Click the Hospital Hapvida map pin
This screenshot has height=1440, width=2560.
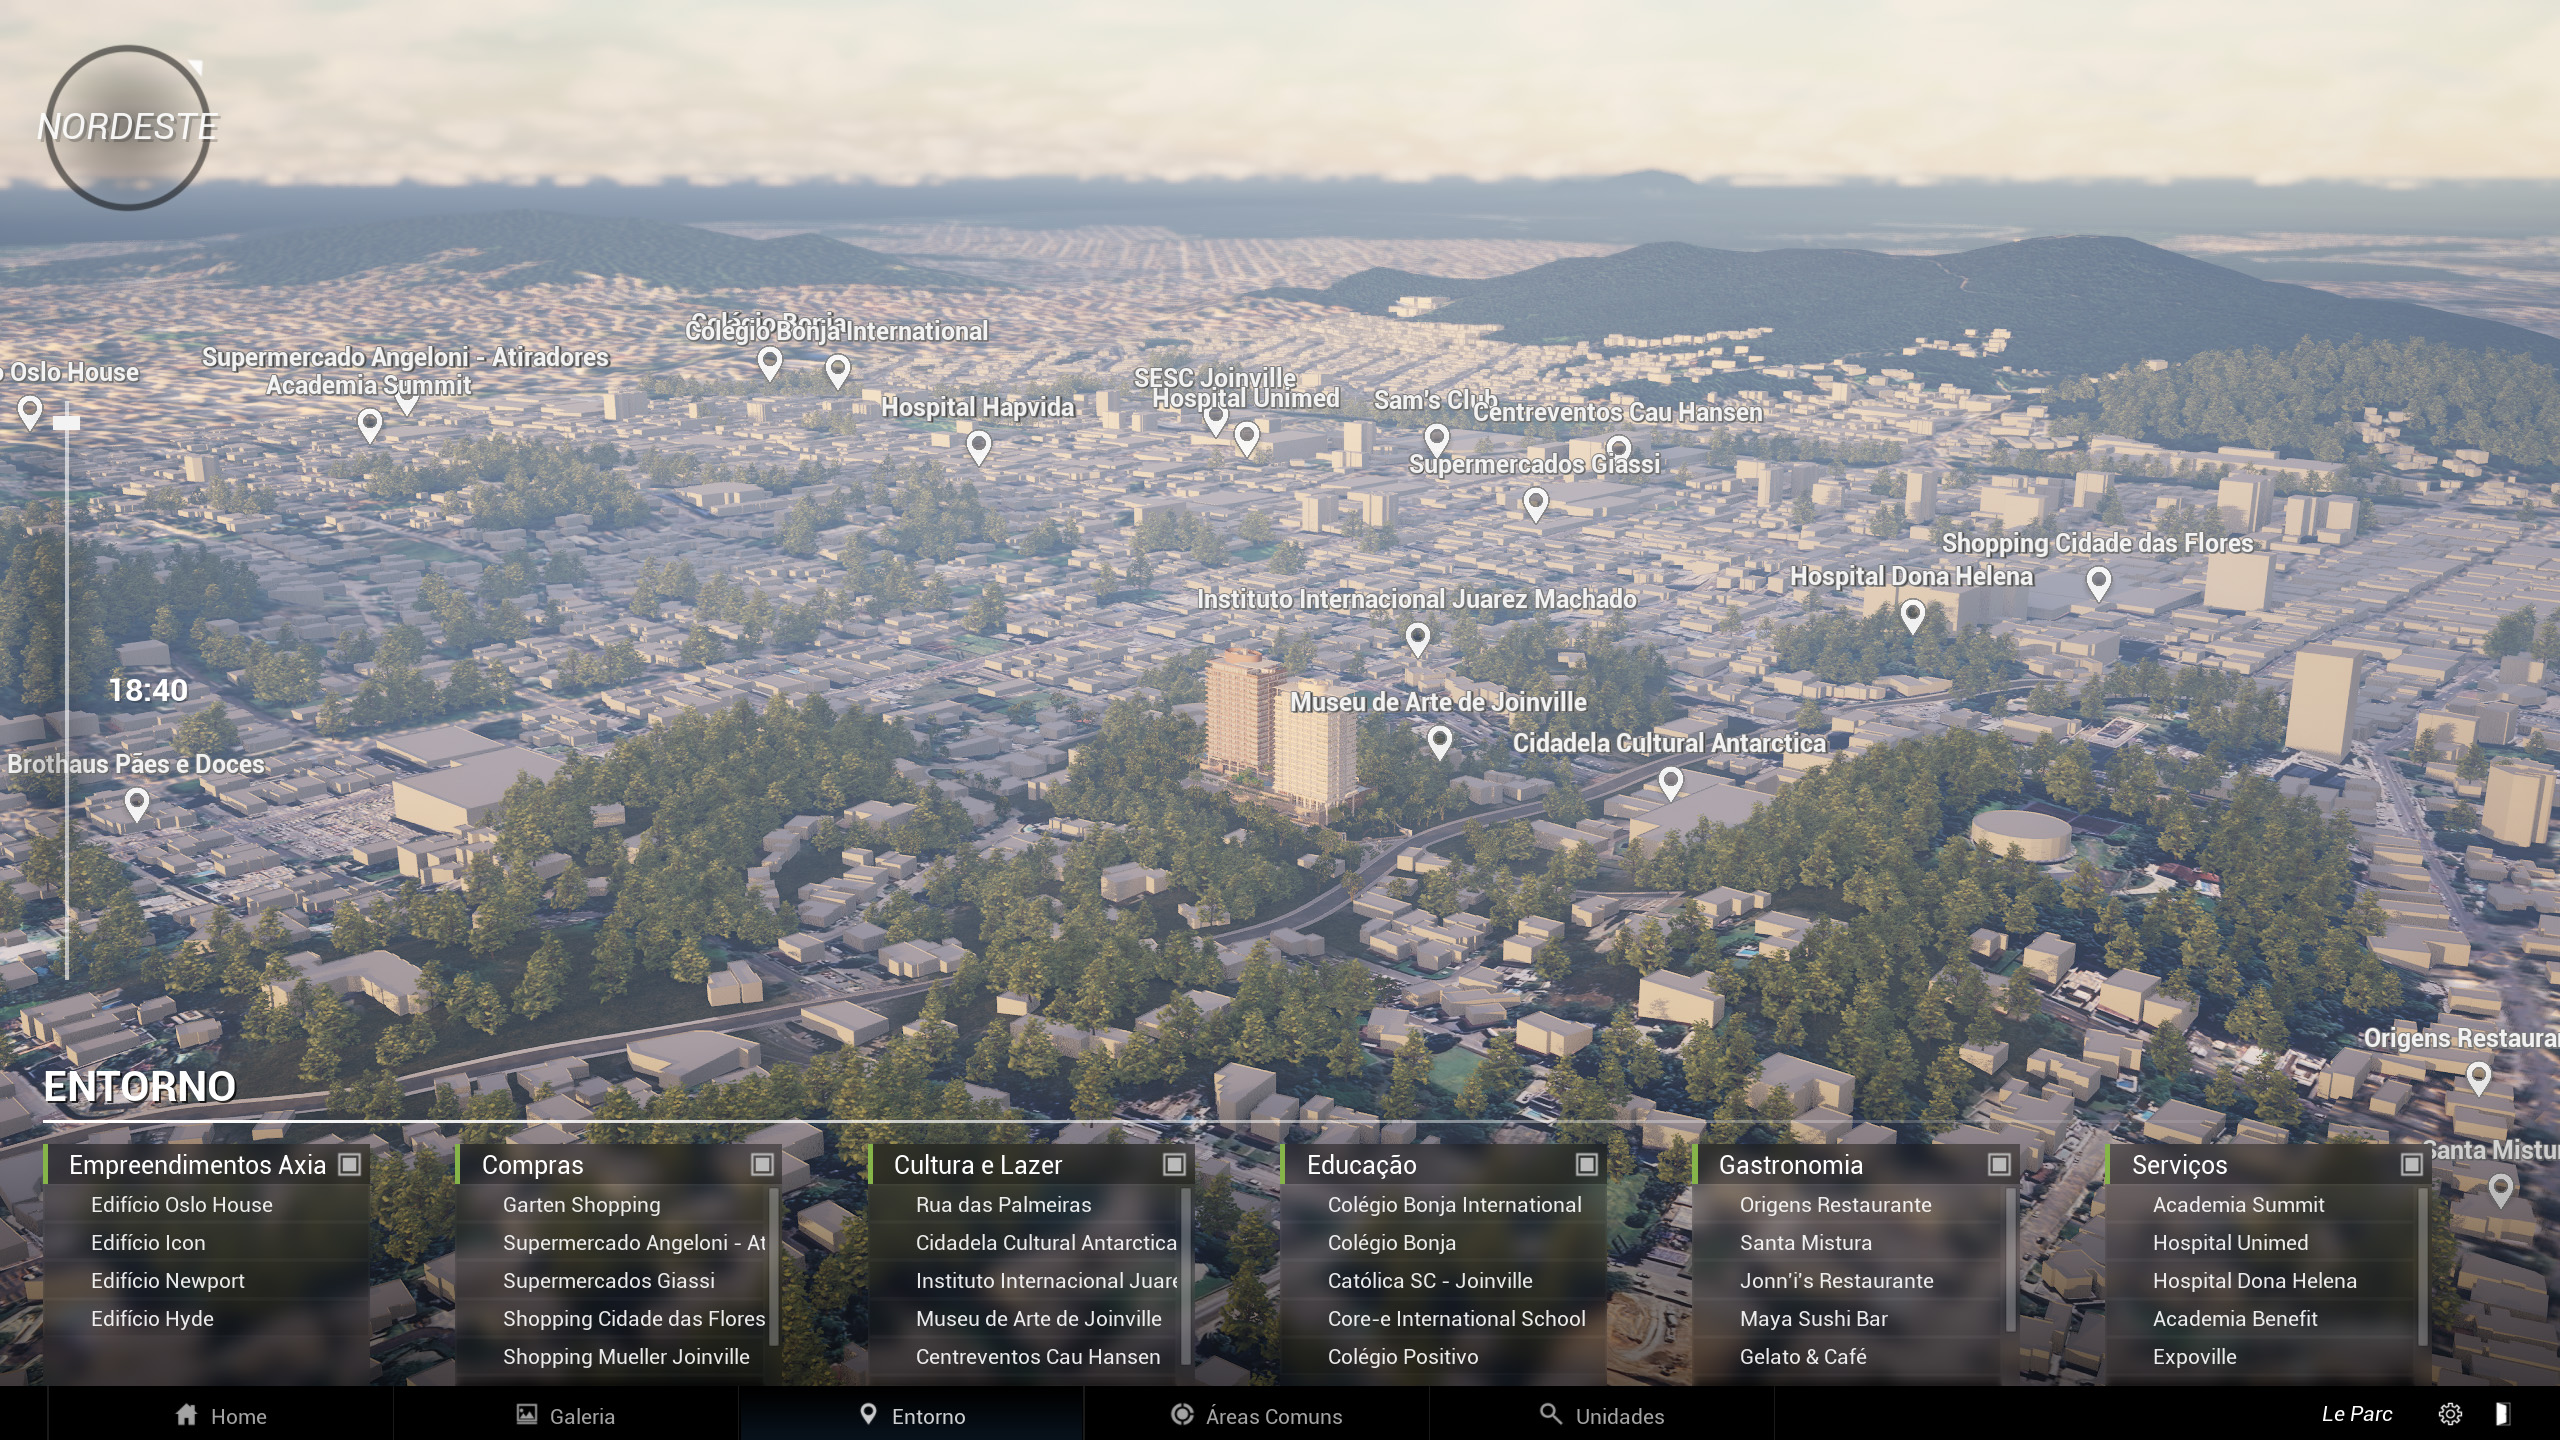979,446
